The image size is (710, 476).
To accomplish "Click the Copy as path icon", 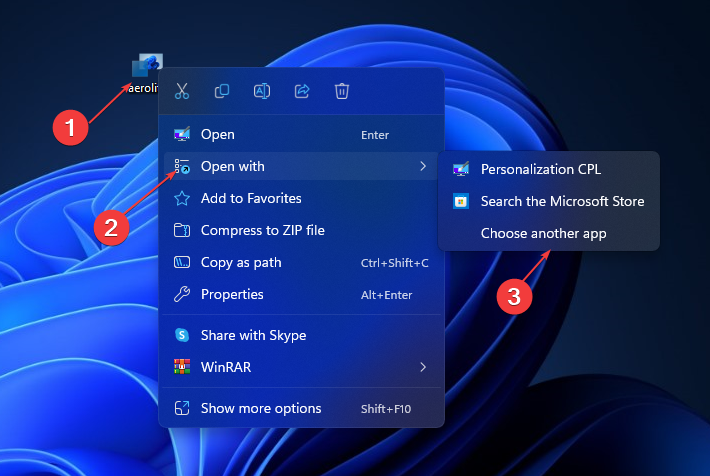I will pos(182,262).
